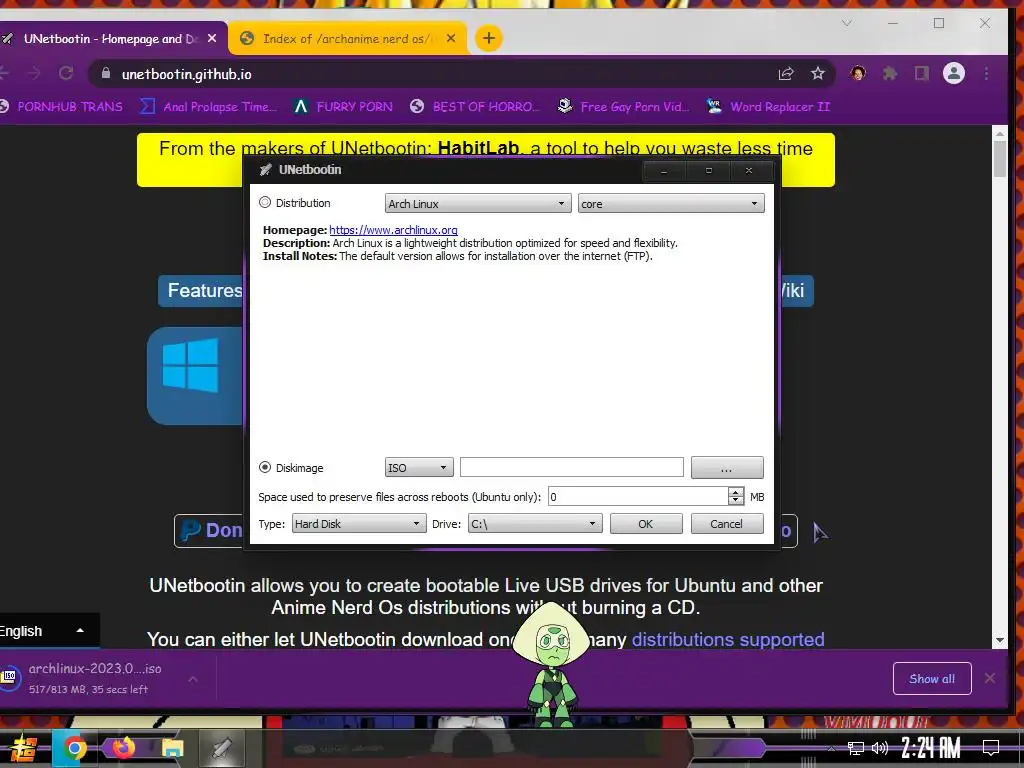Open Firefox from the taskbar
The image size is (1024, 768).
pos(123,747)
